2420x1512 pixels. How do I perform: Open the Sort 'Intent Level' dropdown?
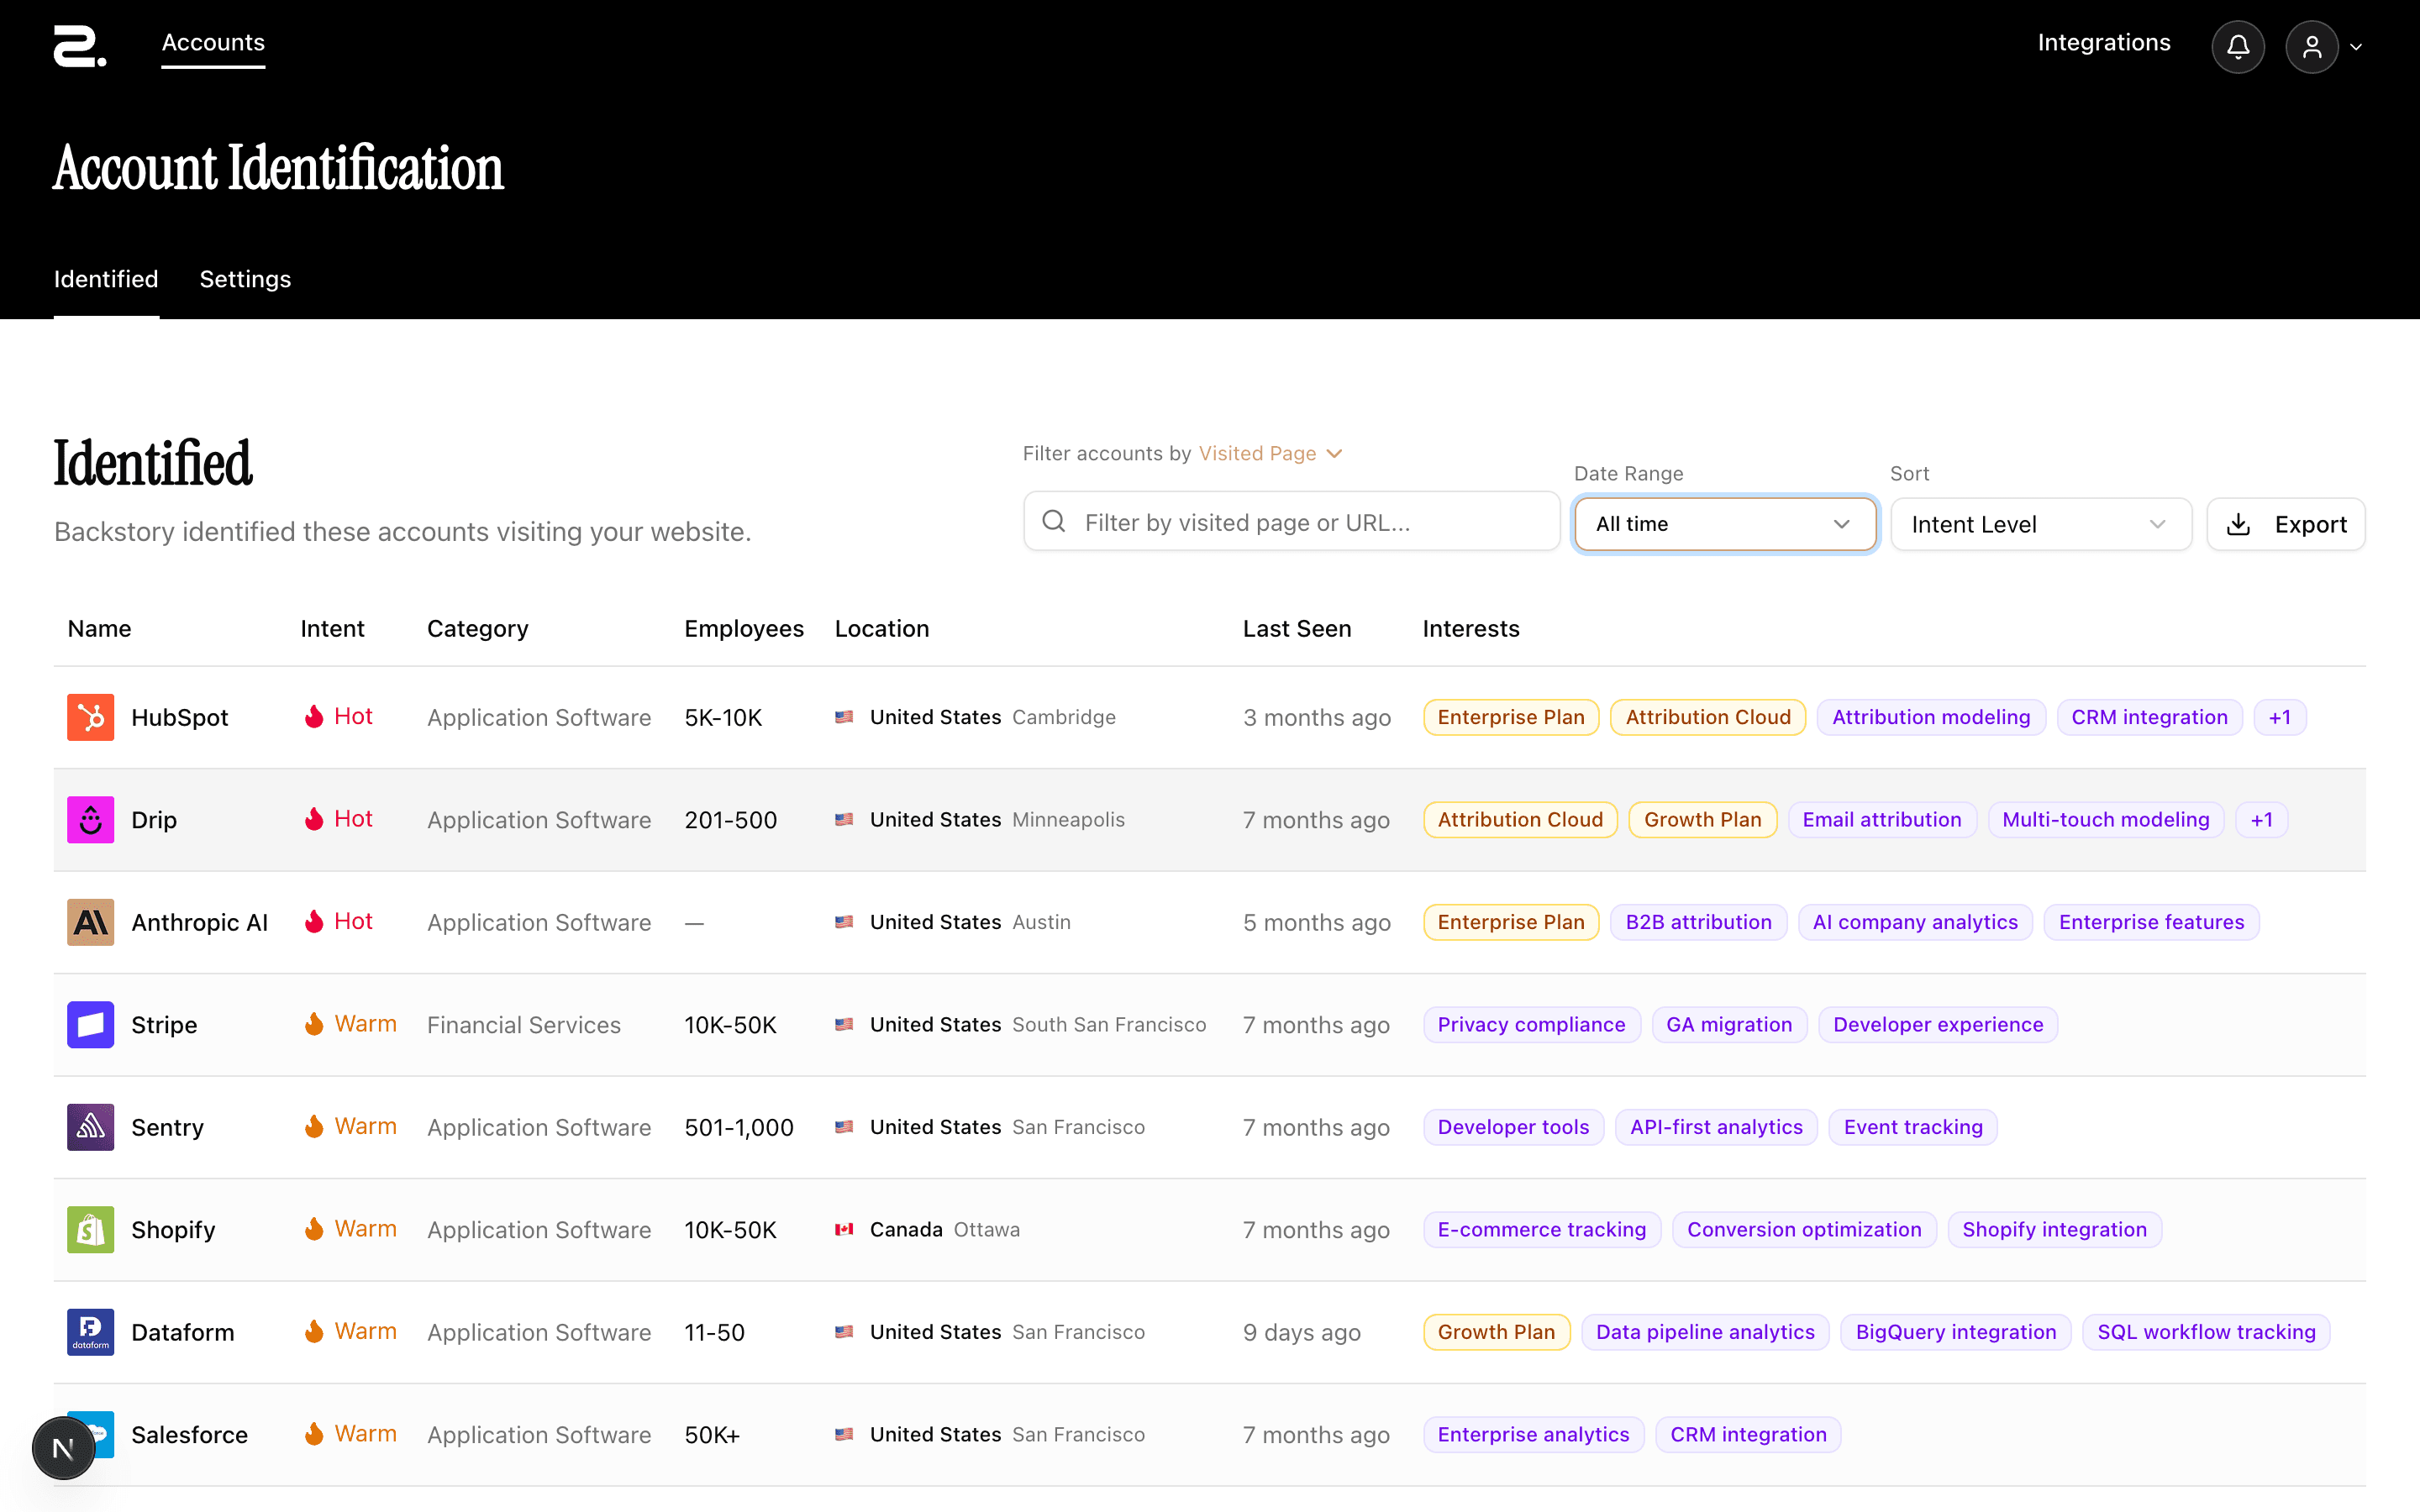tap(2040, 524)
